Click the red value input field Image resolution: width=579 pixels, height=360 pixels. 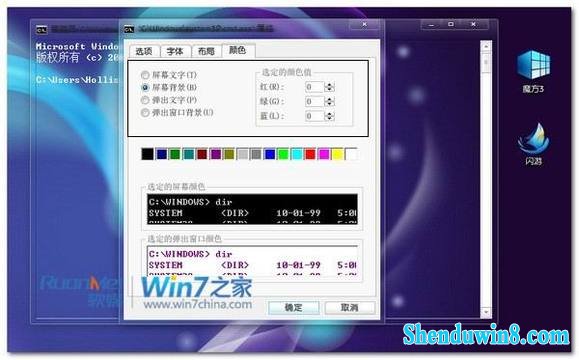pos(315,87)
